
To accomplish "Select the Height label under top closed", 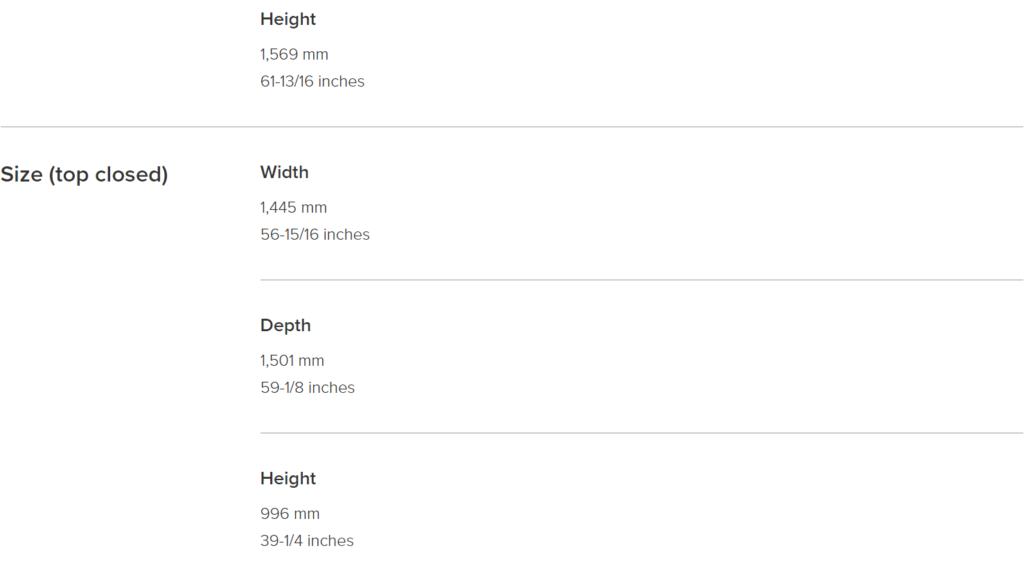I will pyautogui.click(x=288, y=479).
